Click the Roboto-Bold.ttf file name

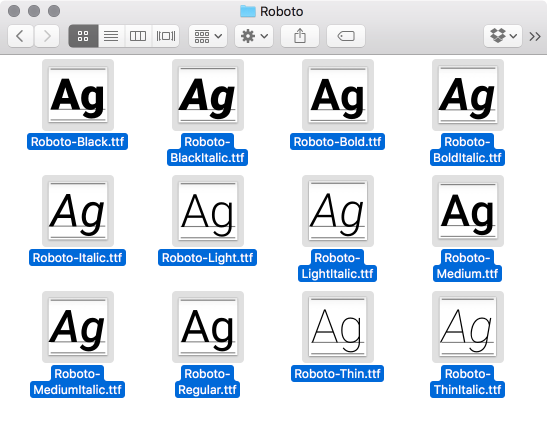(337, 142)
